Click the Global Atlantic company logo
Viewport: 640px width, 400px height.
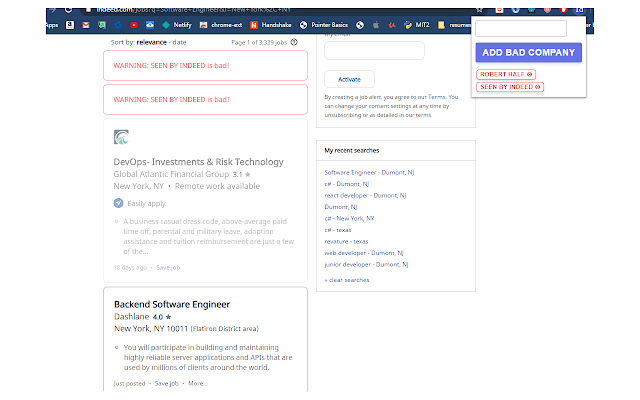click(x=121, y=137)
